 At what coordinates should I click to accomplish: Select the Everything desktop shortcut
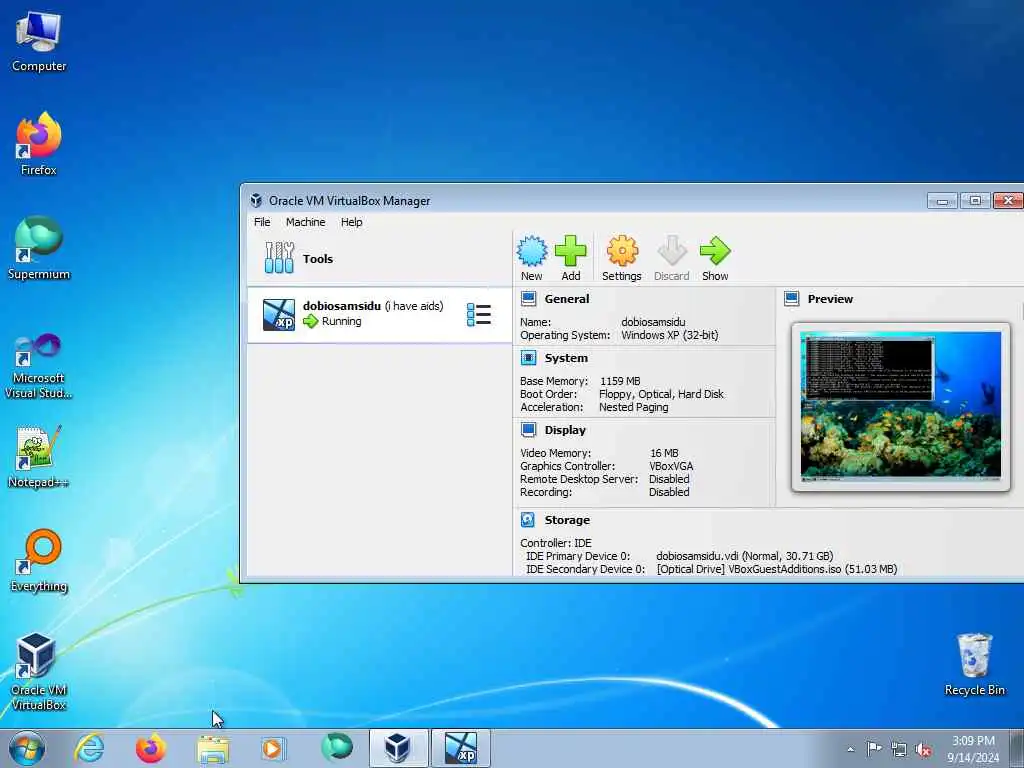tap(39, 560)
